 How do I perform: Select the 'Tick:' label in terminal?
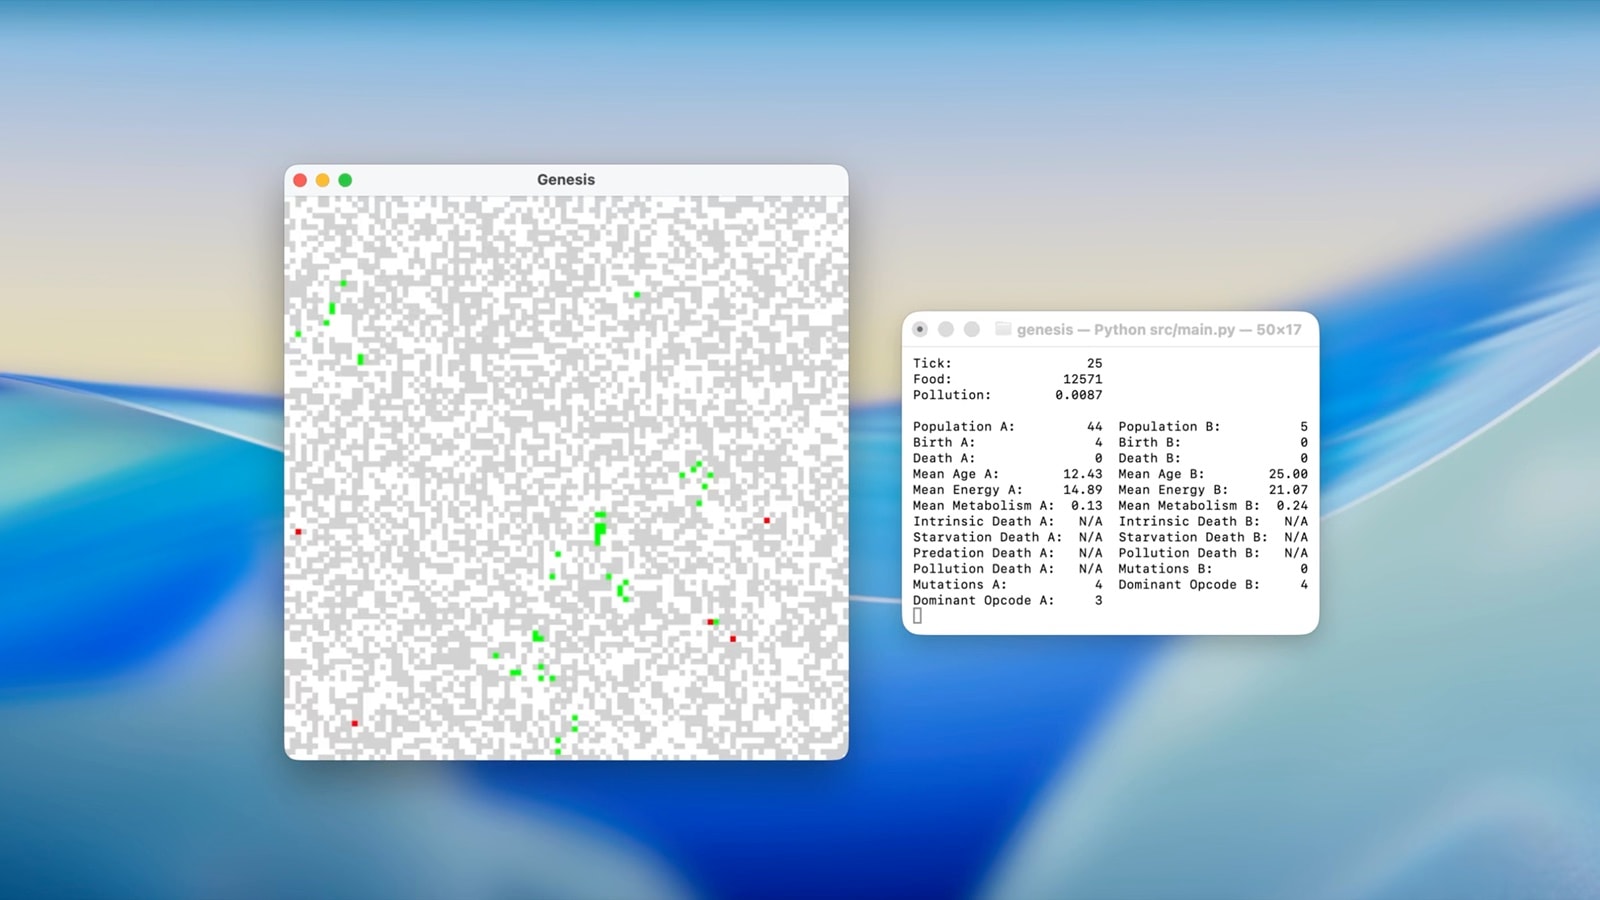point(932,363)
